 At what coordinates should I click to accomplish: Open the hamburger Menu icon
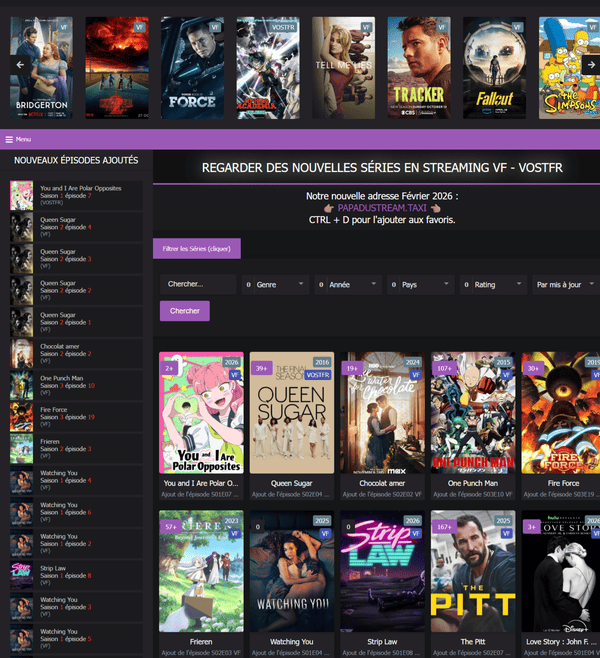(x=9, y=139)
